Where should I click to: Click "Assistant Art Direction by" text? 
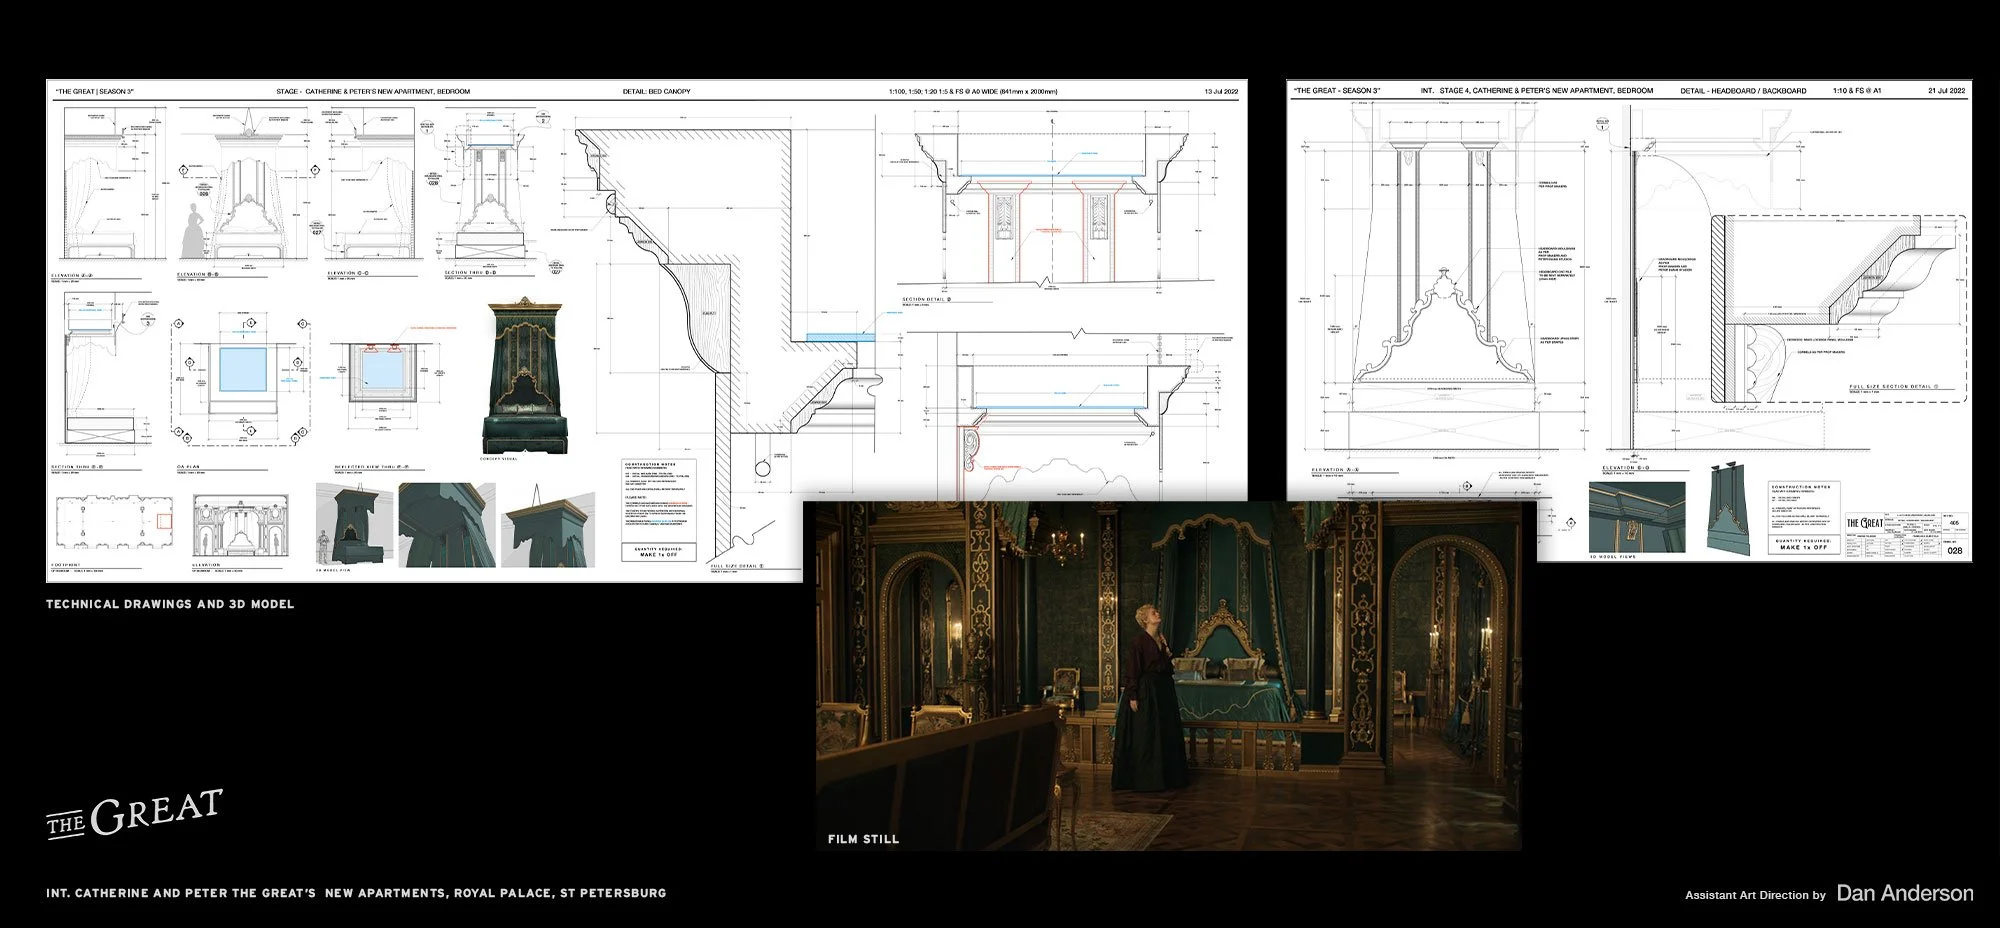[x=1755, y=895]
